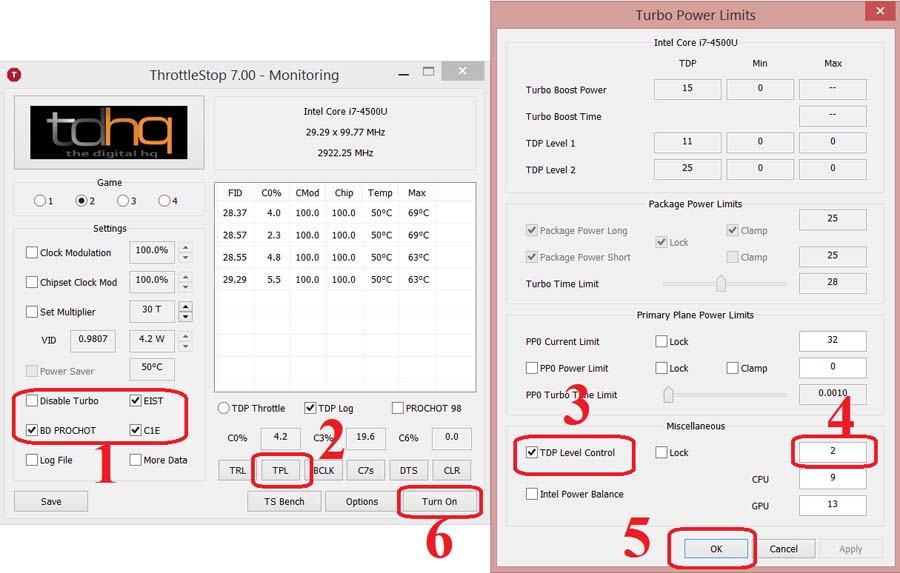The image size is (900, 573).
Task: Increase Clock Modulation with up arrow
Action: coord(185,247)
